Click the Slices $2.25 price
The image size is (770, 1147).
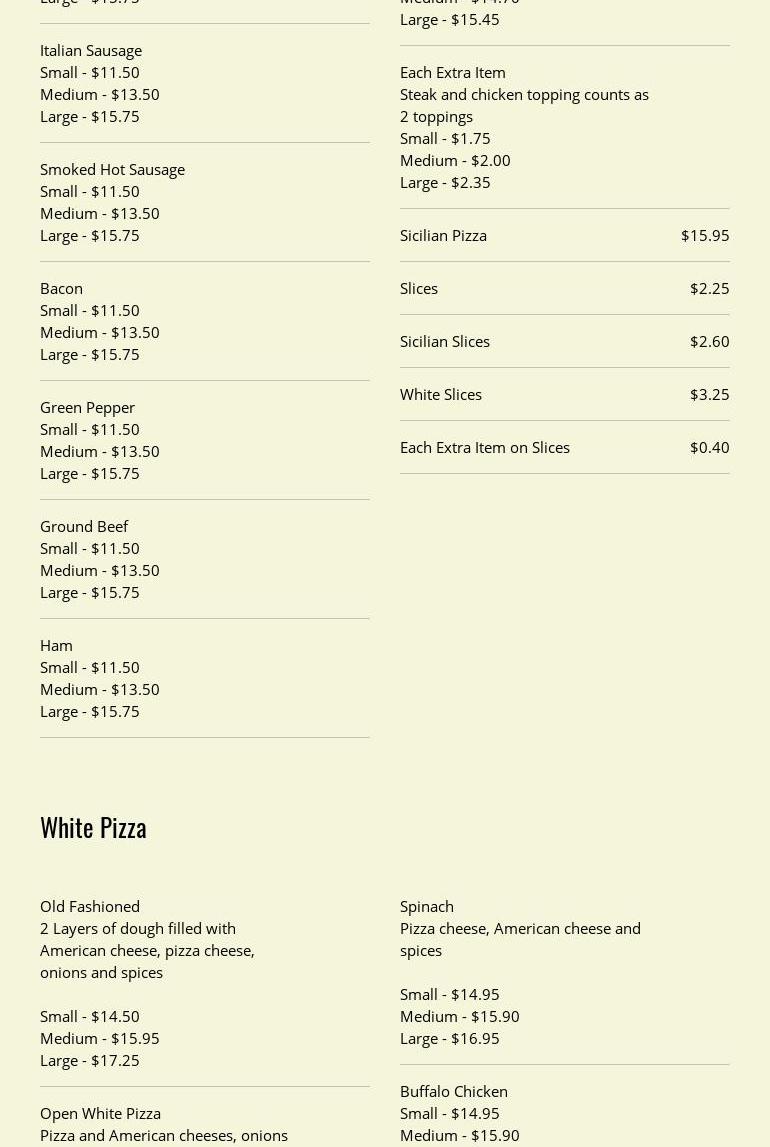click(x=709, y=288)
